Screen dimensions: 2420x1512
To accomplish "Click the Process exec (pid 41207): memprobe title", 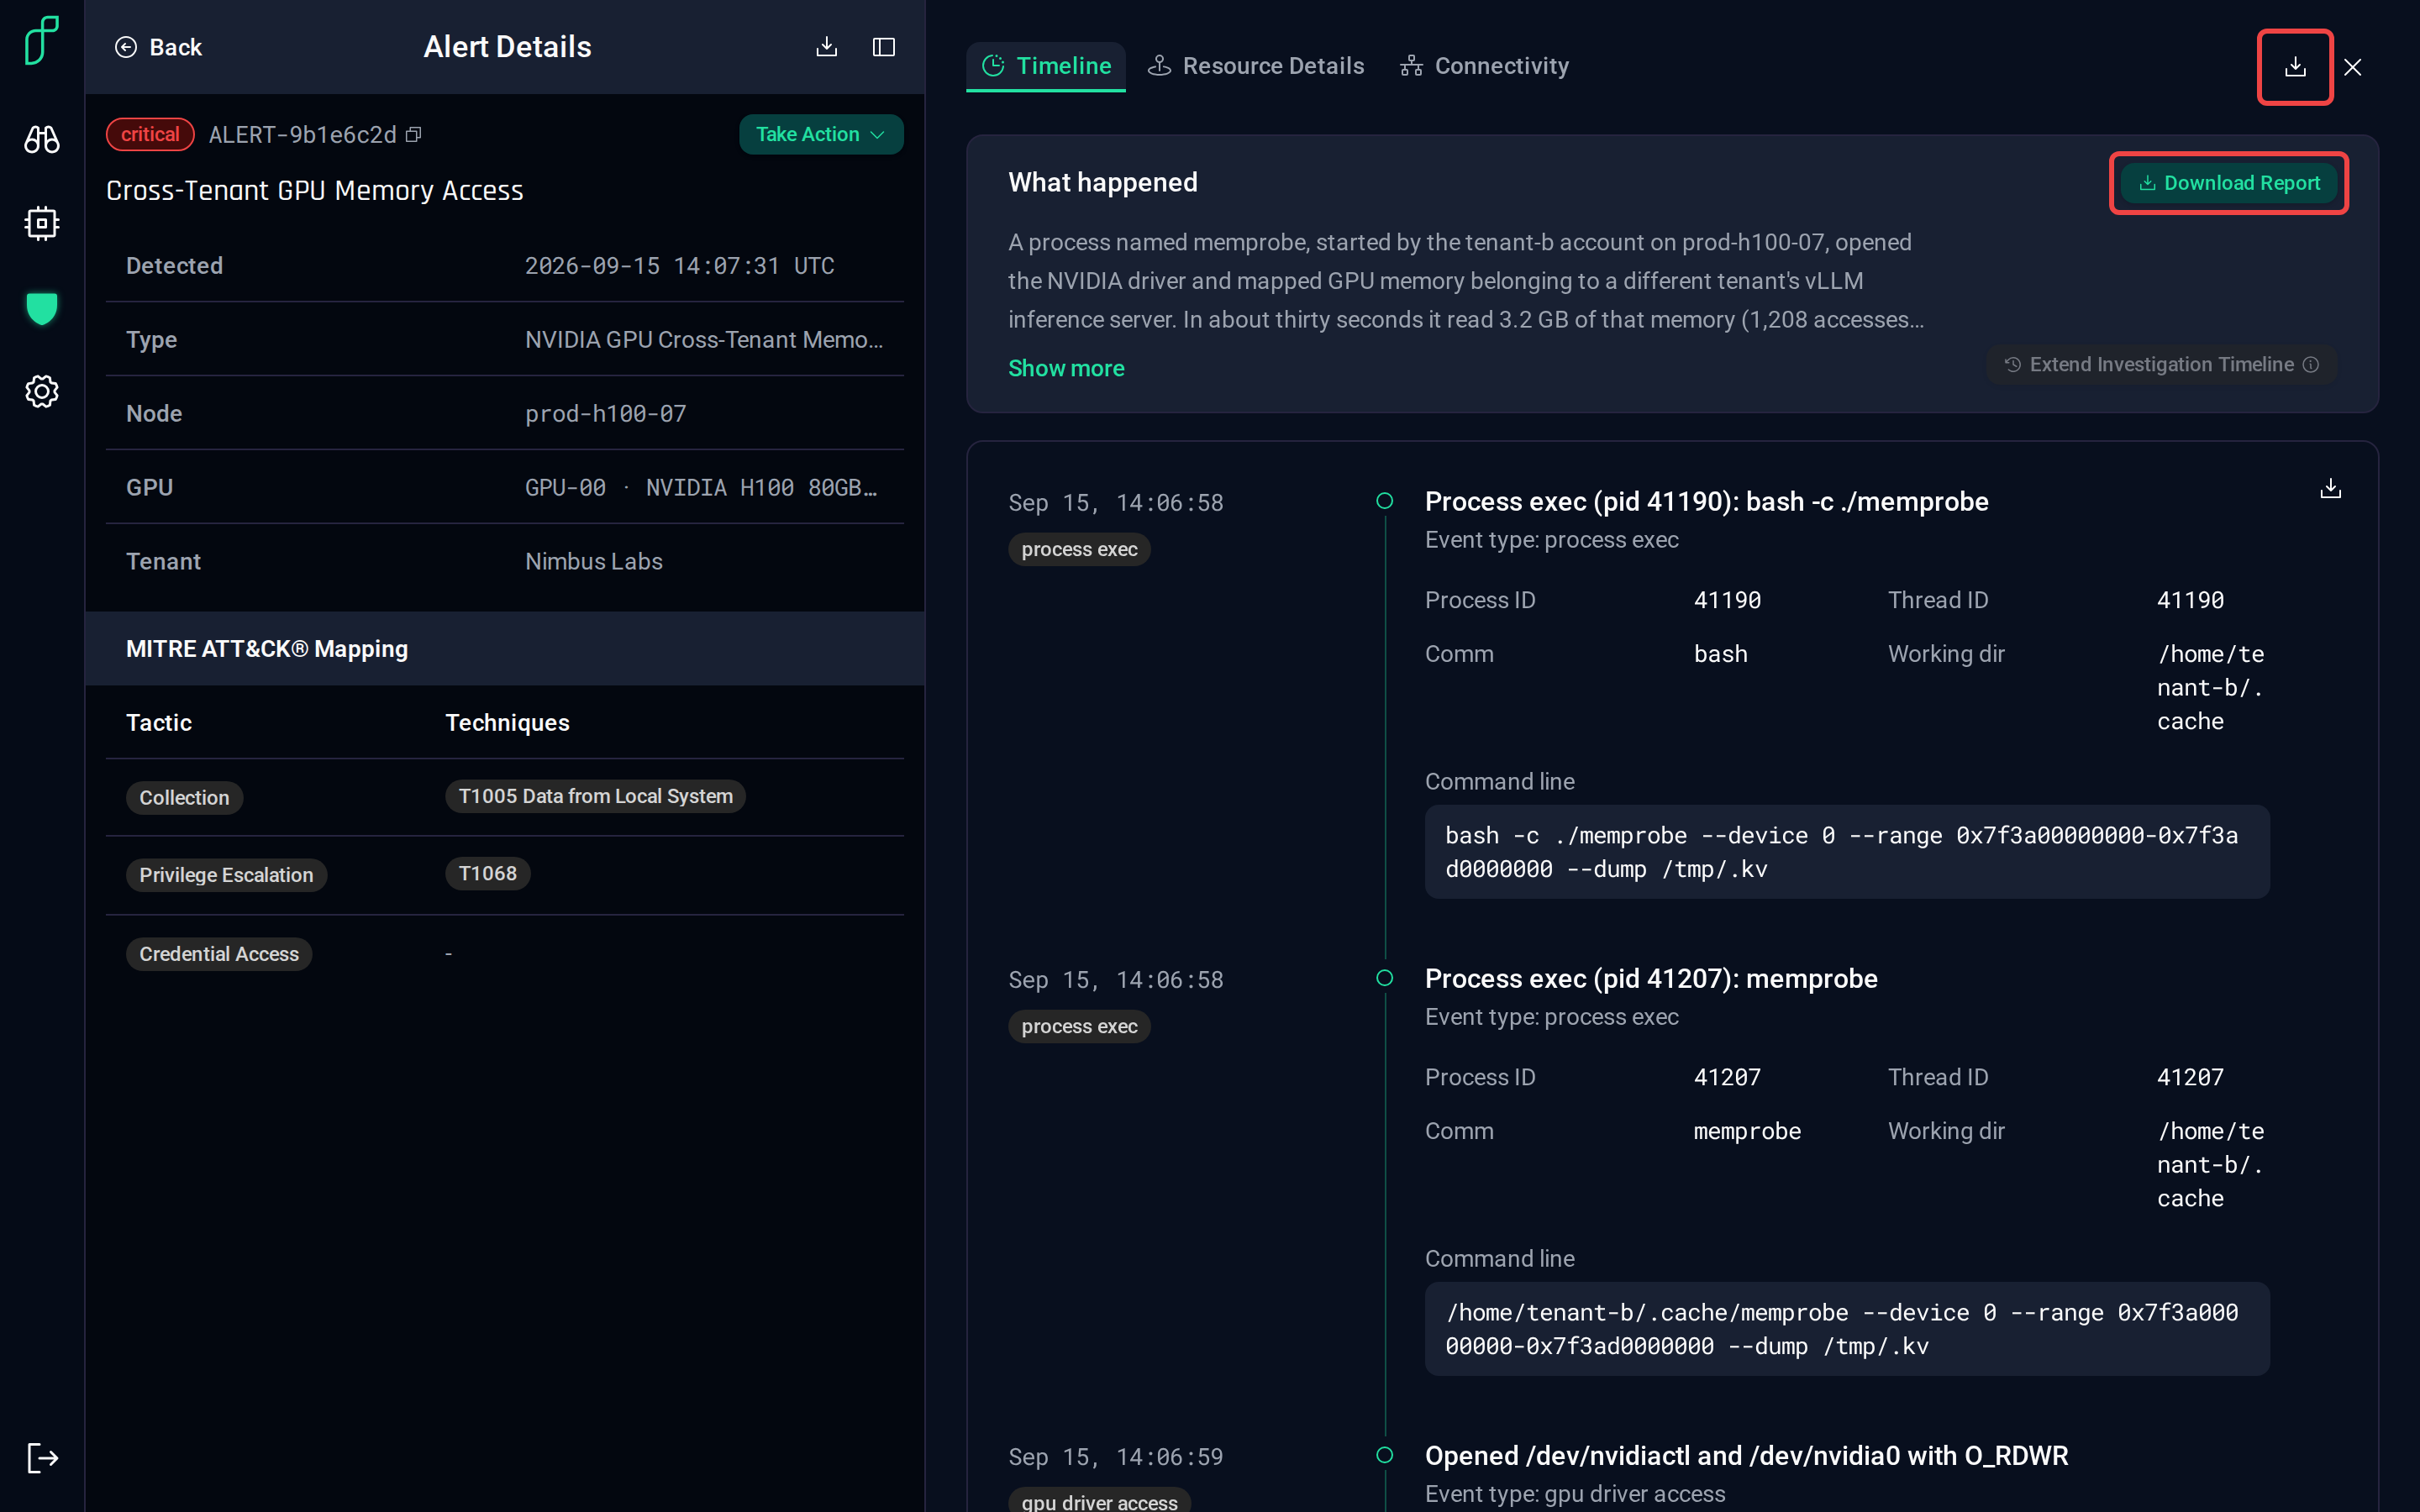I will [x=1651, y=978].
